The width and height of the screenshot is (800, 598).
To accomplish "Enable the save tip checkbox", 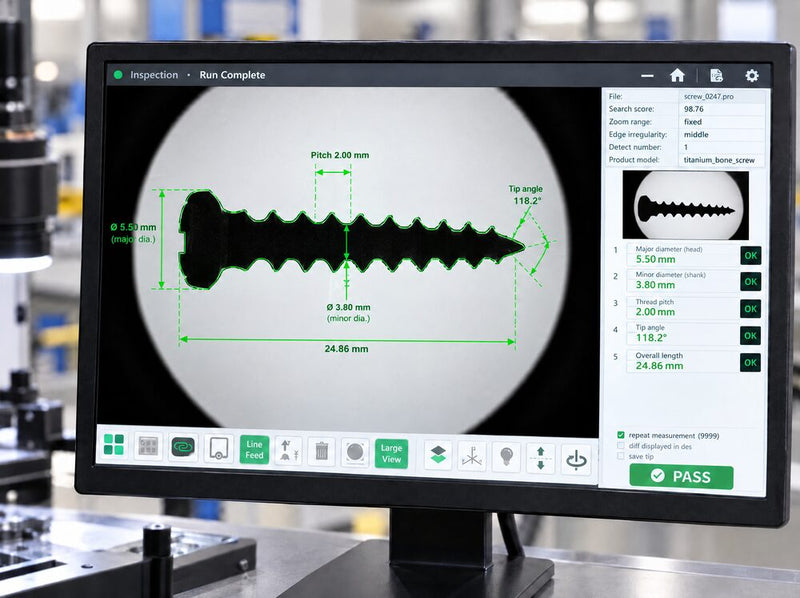I will pyautogui.click(x=621, y=456).
